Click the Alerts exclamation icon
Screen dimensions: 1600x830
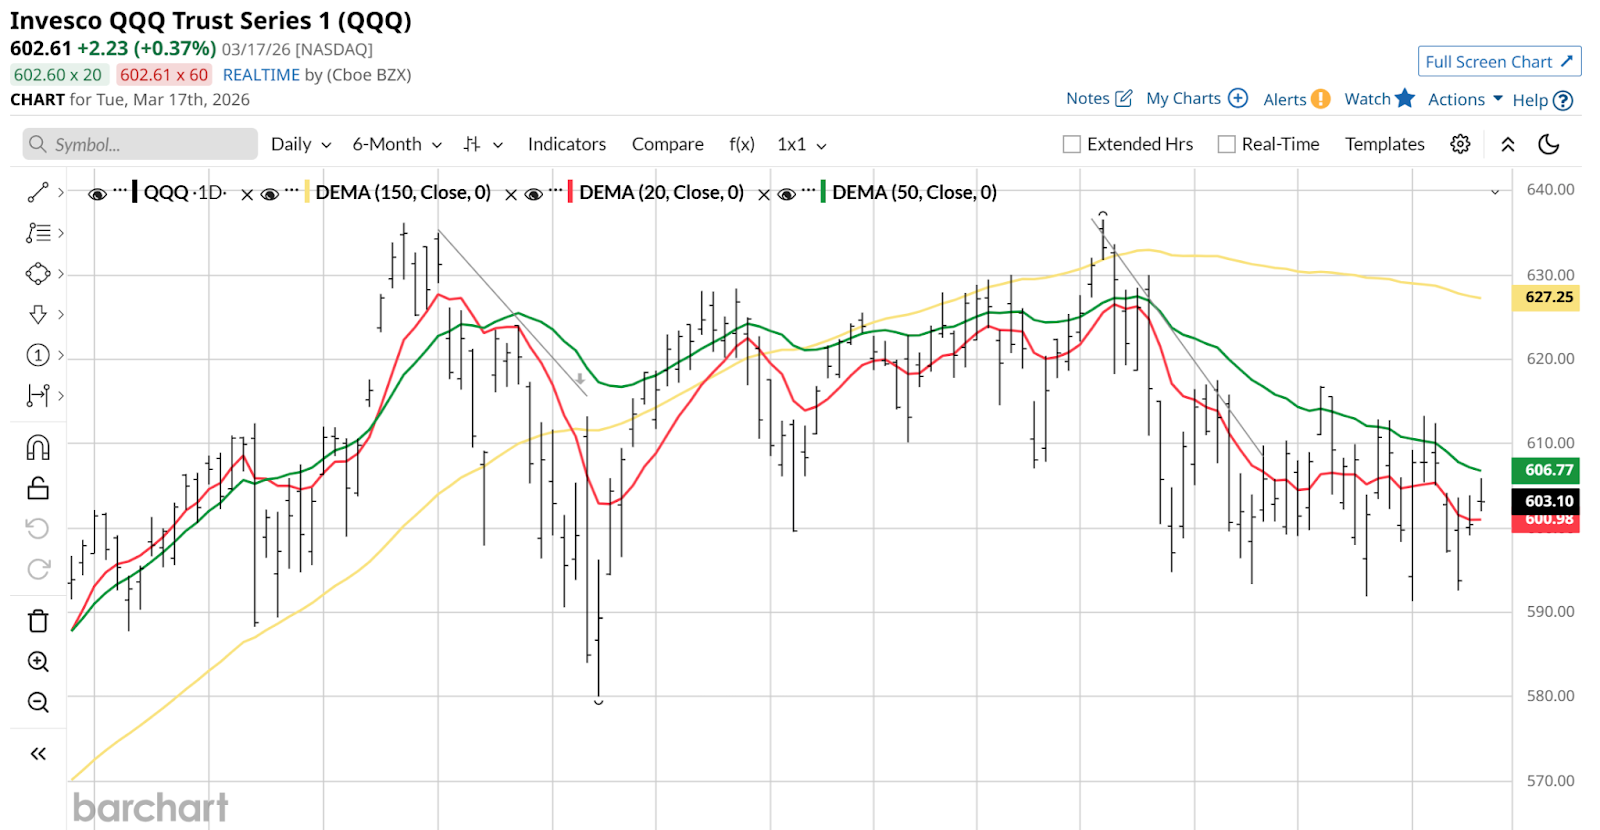[1320, 99]
